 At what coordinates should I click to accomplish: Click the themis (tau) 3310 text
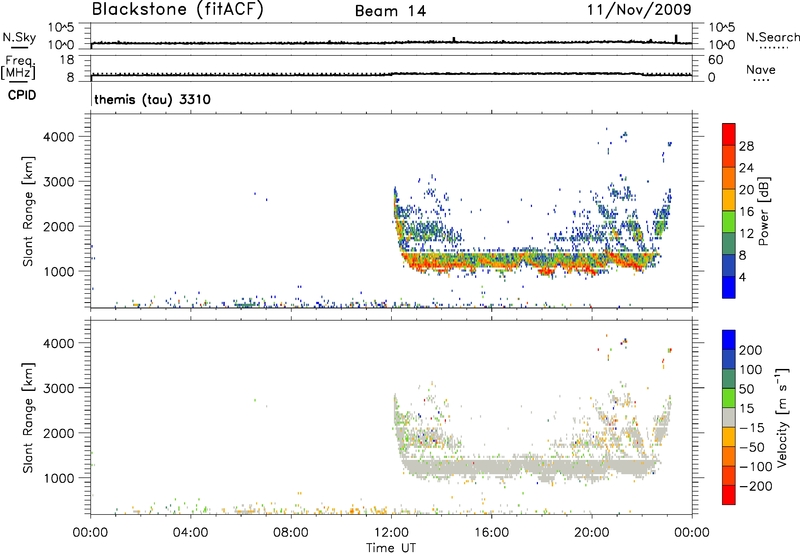153,99
